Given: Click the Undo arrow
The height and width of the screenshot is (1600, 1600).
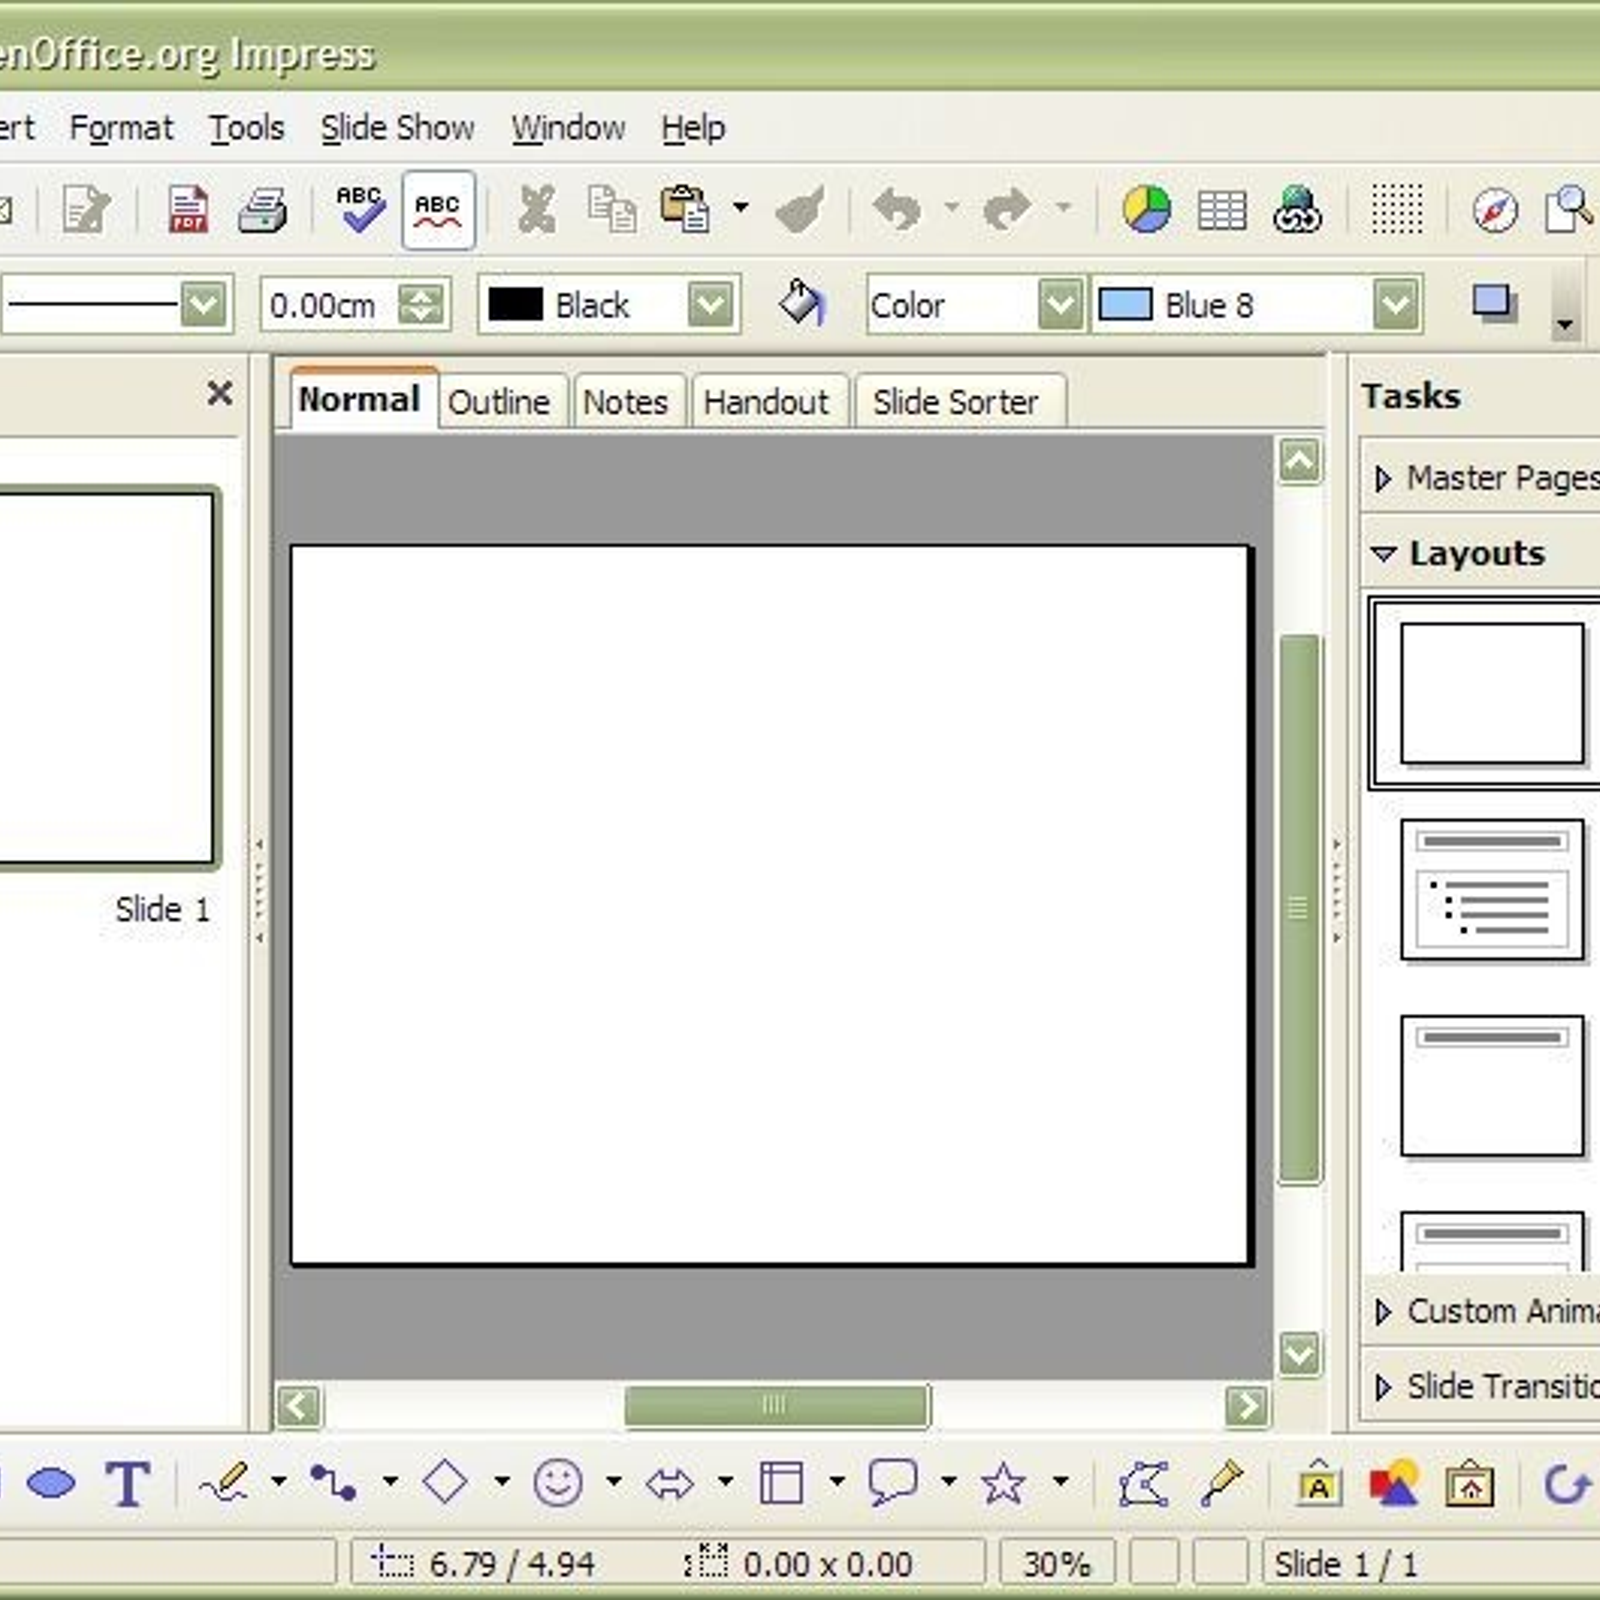Looking at the screenshot, I should [x=897, y=210].
